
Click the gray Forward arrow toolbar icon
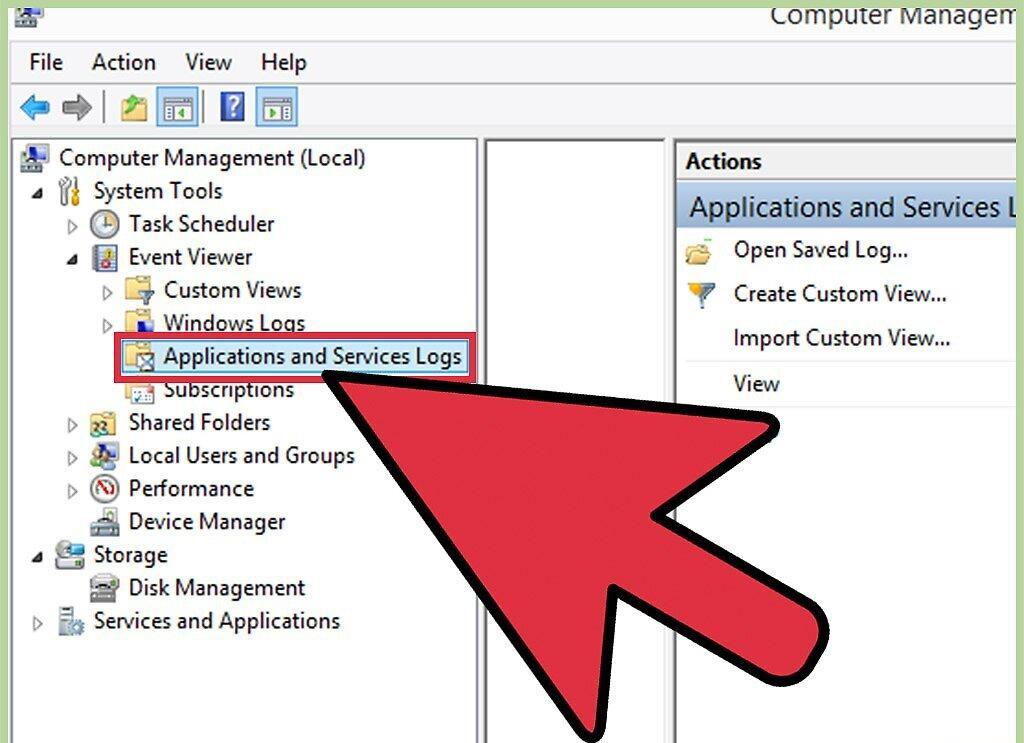click(x=76, y=107)
